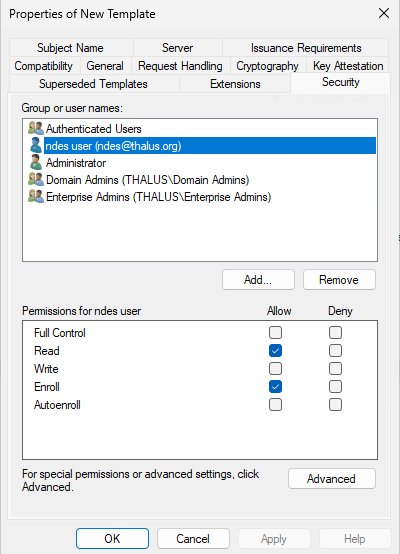Open the Extensions tab
Screen dimensions: 400x554
235,84
